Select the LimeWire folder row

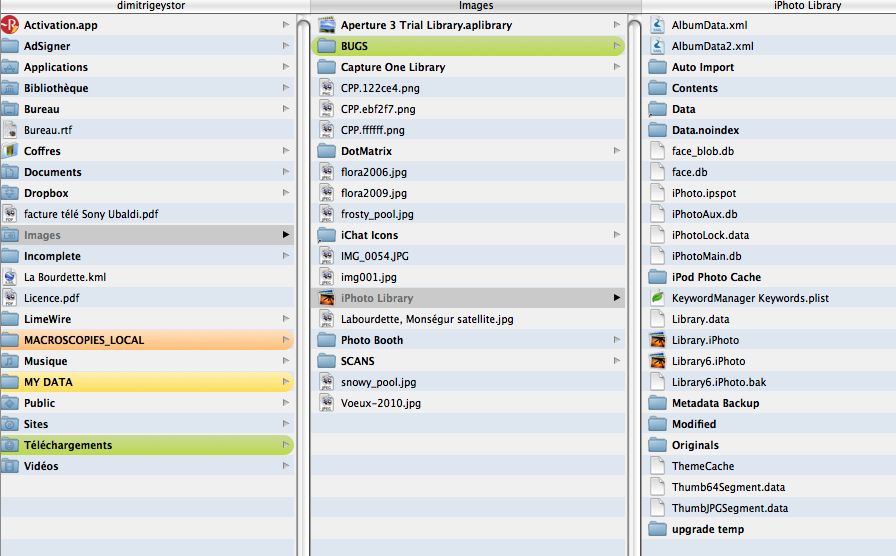click(147, 319)
